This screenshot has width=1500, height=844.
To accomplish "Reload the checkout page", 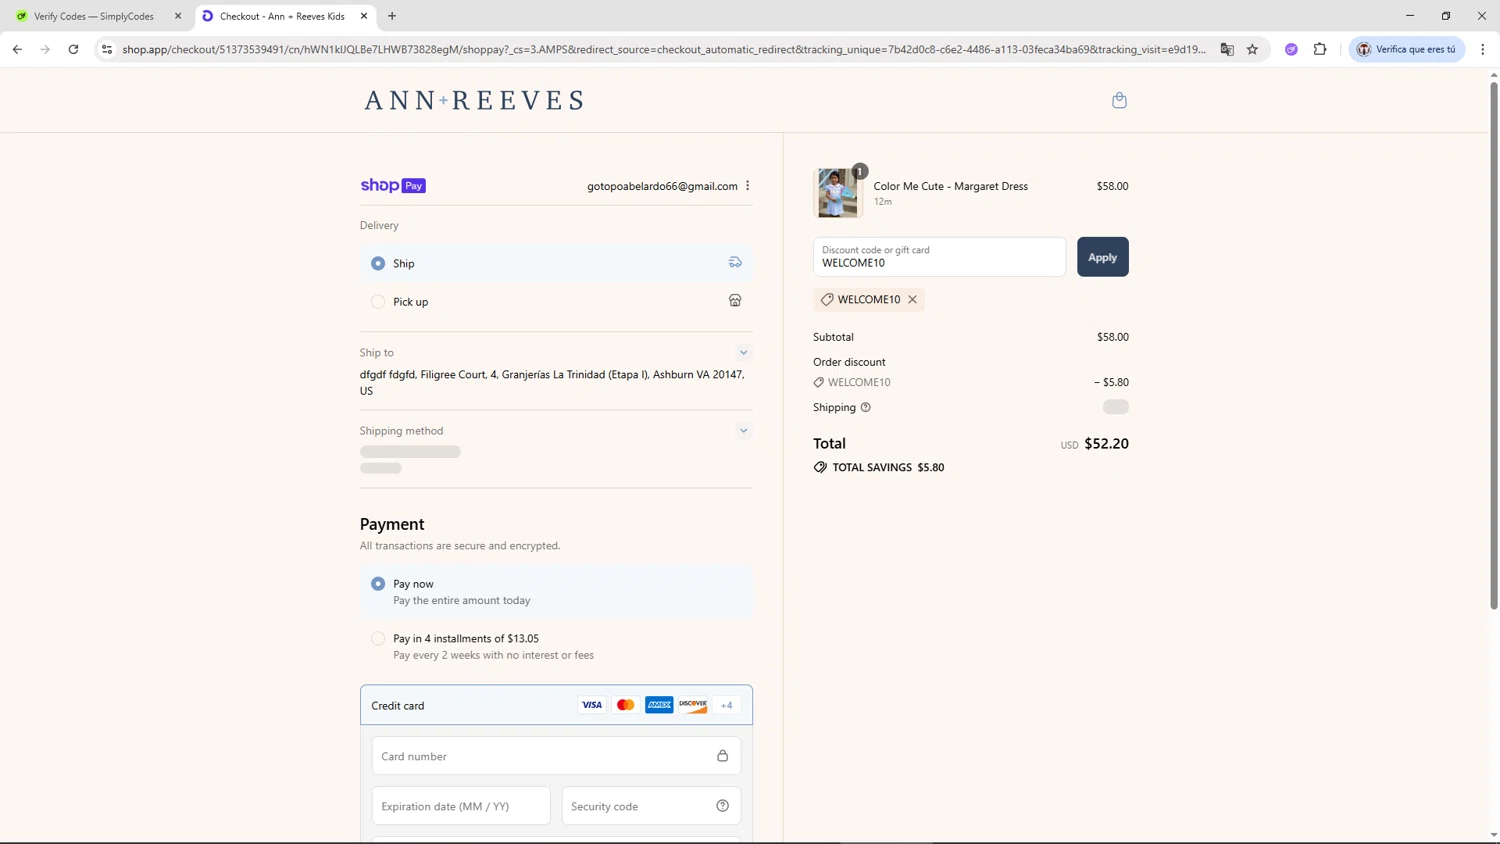I will pyautogui.click(x=73, y=49).
